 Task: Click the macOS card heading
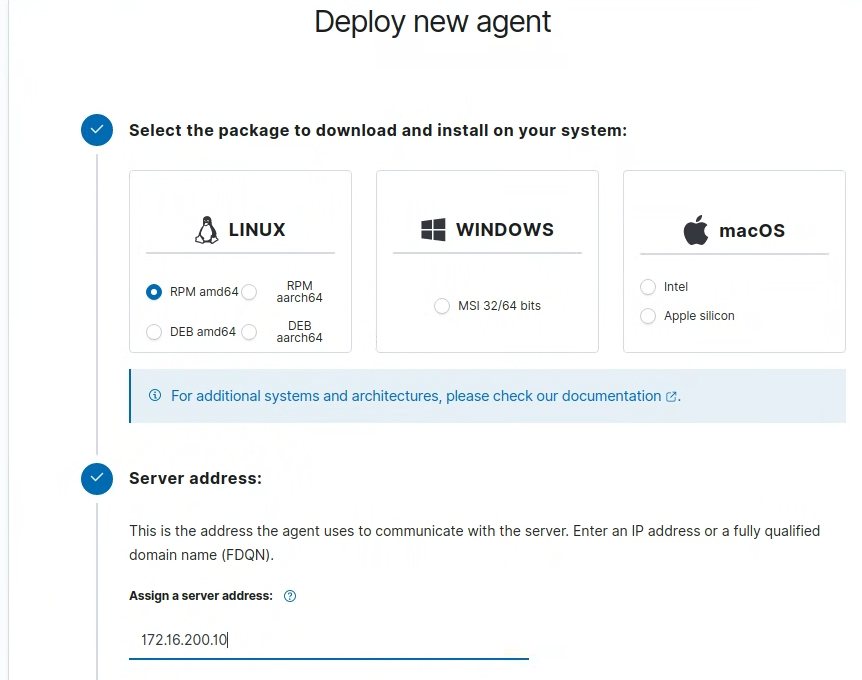(752, 231)
